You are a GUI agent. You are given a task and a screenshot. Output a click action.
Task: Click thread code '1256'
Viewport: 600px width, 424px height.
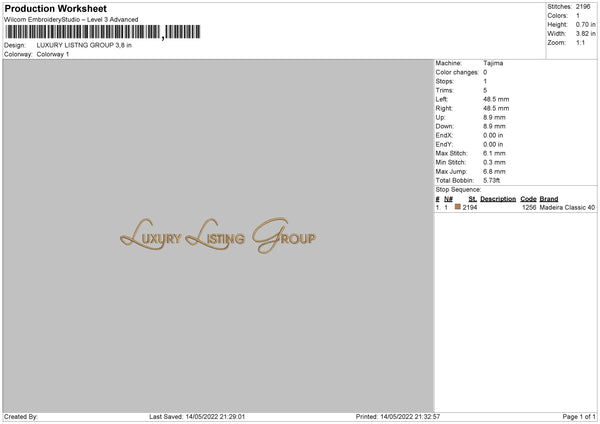point(529,207)
